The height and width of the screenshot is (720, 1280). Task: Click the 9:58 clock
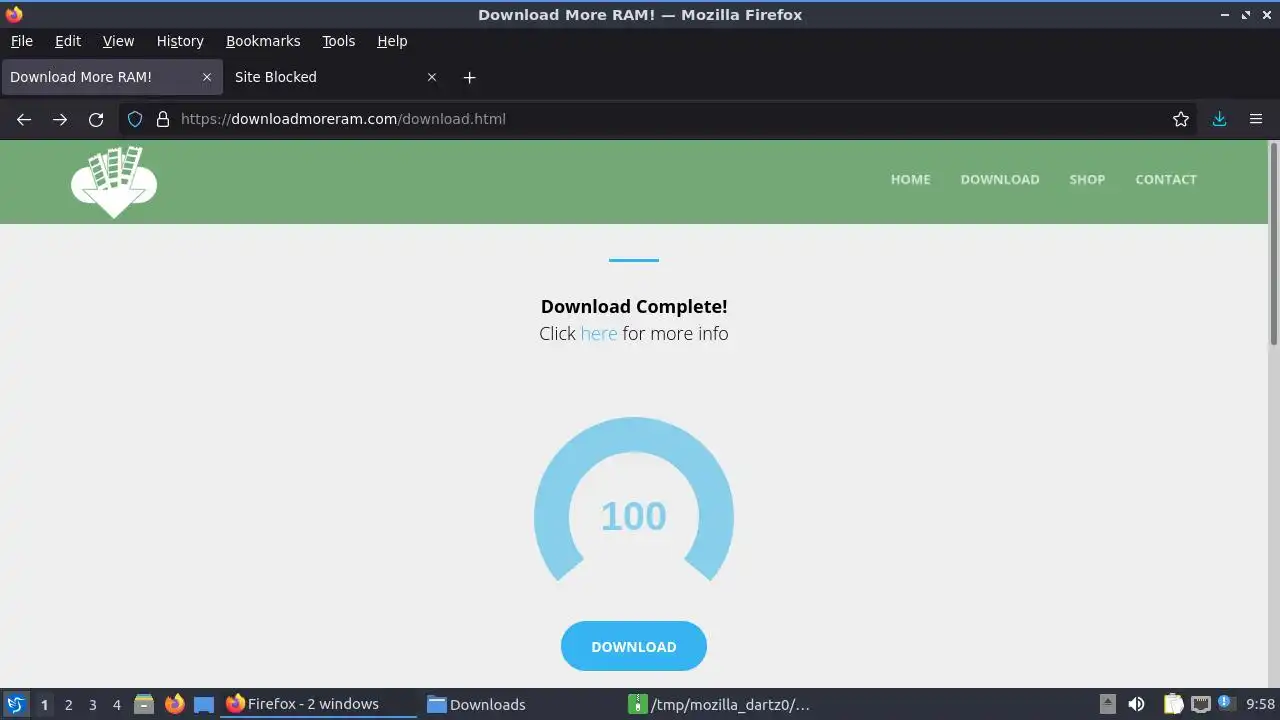[1260, 705]
